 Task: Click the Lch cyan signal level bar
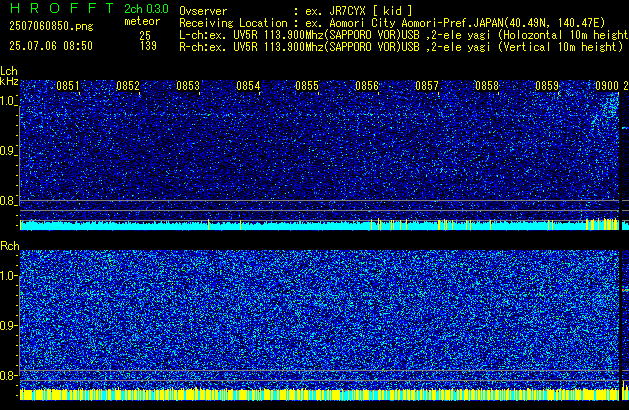pyautogui.click(x=319, y=225)
